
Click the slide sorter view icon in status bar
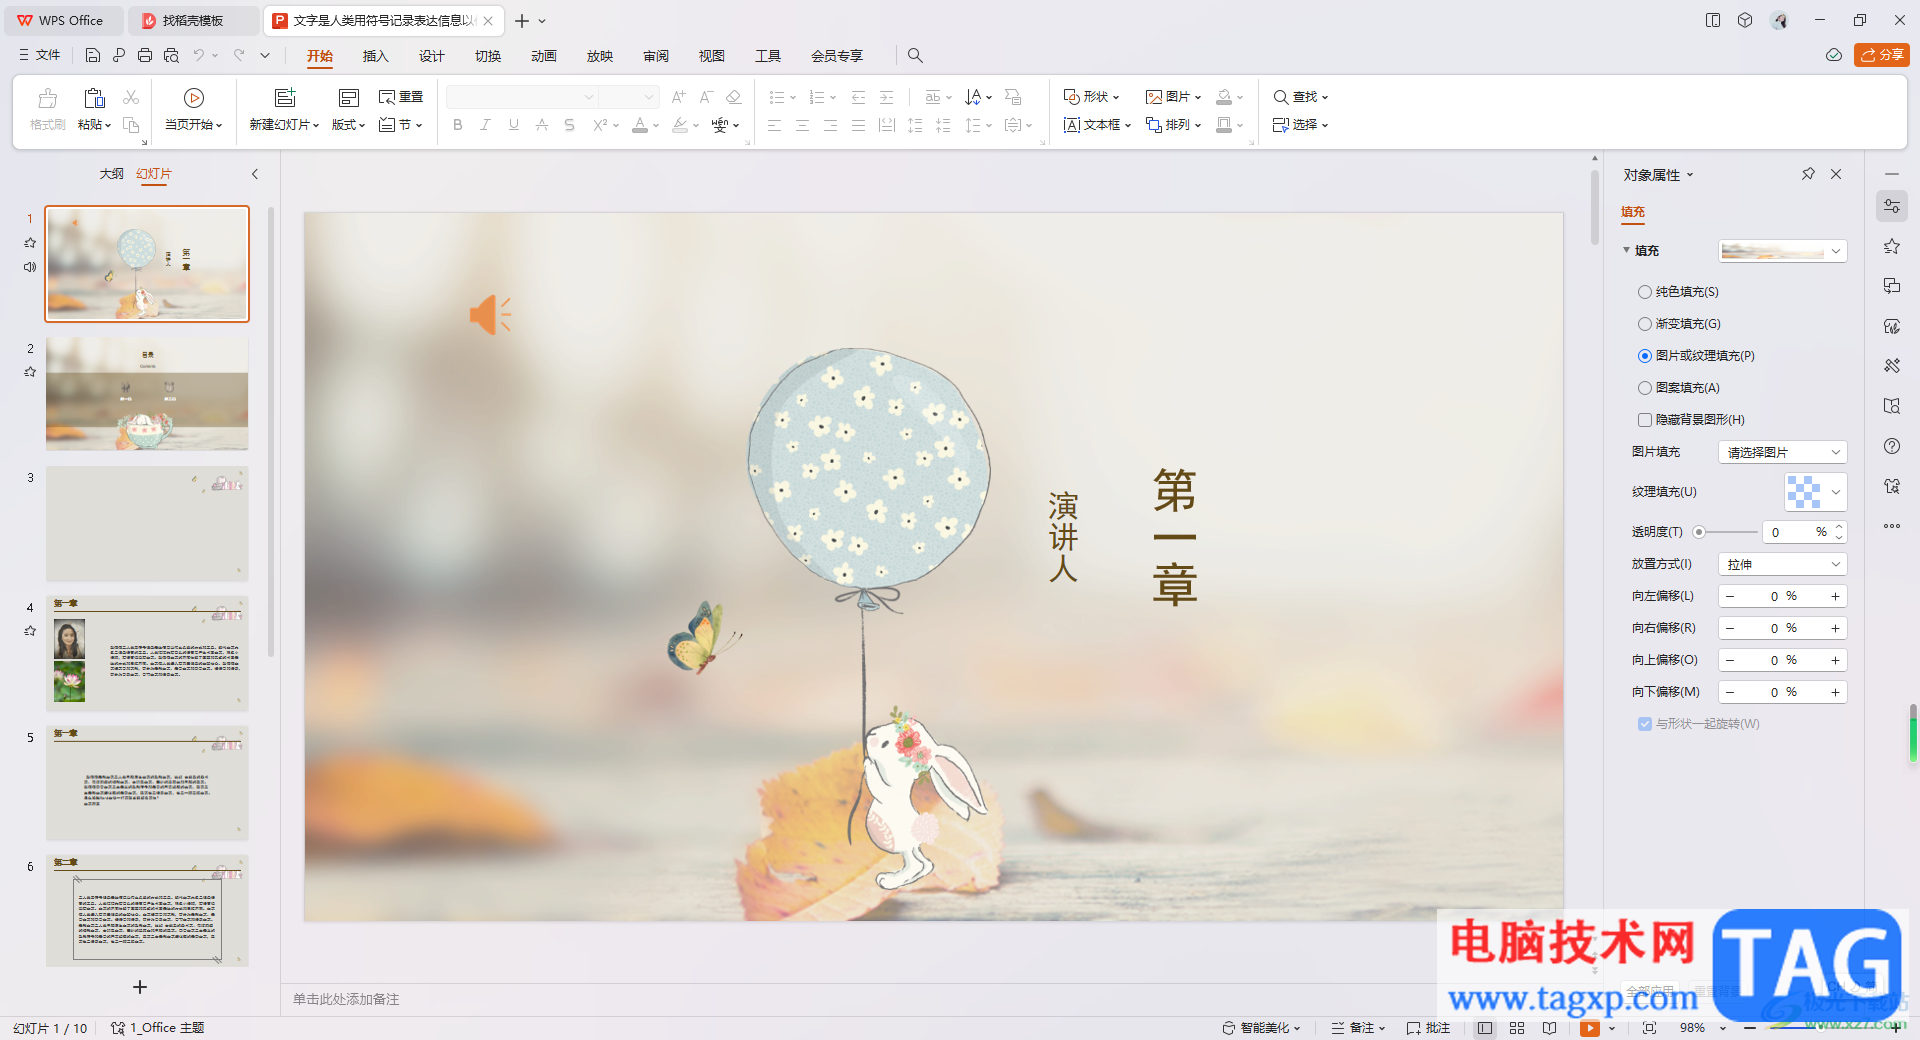point(1517,1028)
